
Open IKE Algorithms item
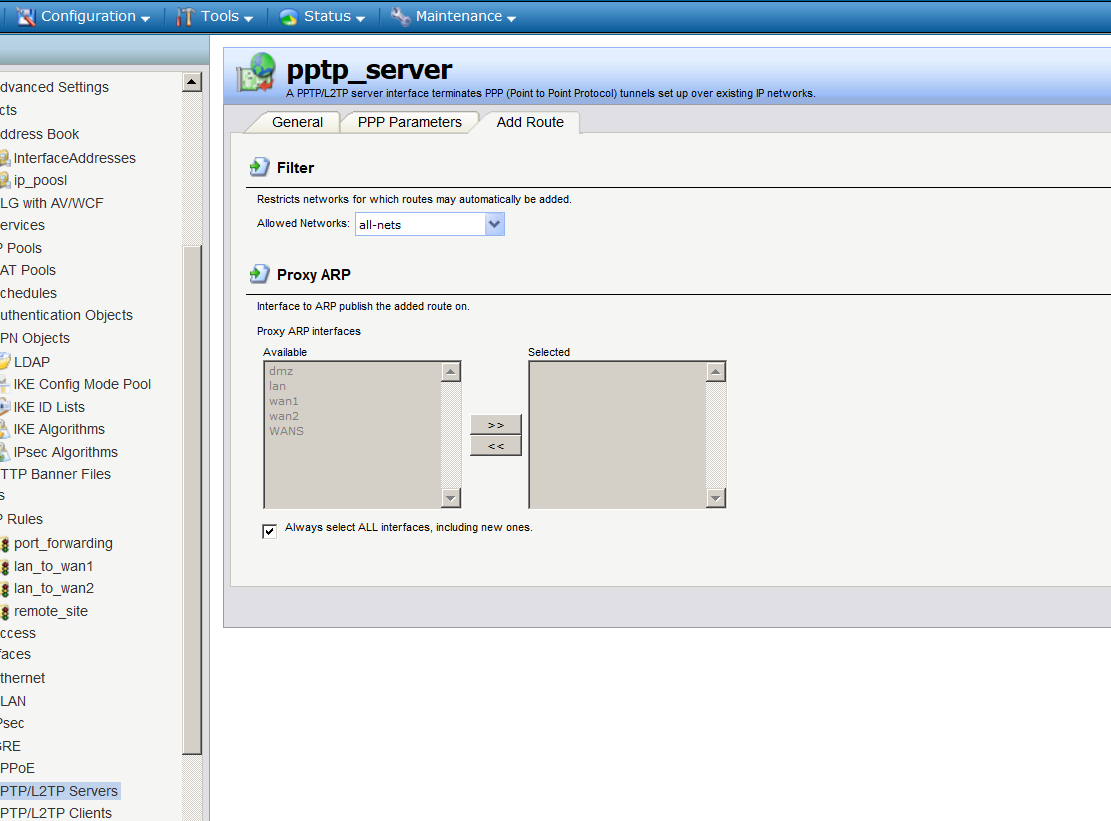point(59,429)
